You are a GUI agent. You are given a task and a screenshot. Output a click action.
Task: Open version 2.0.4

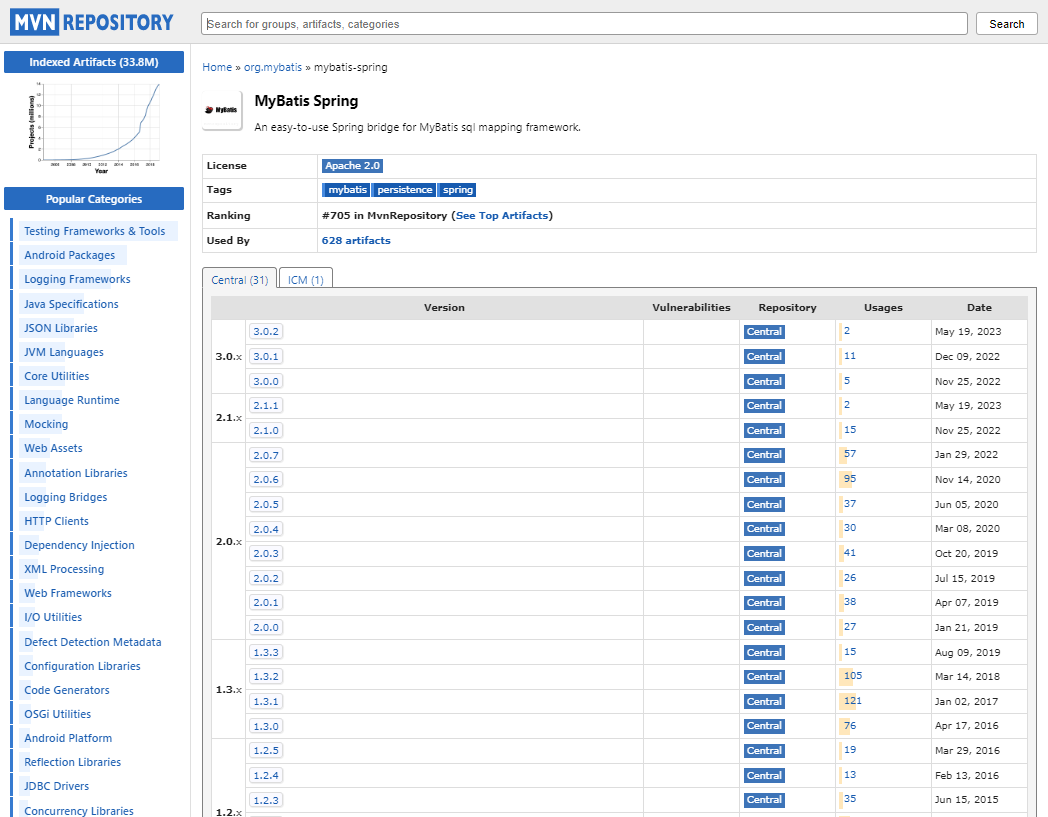[x=266, y=529]
